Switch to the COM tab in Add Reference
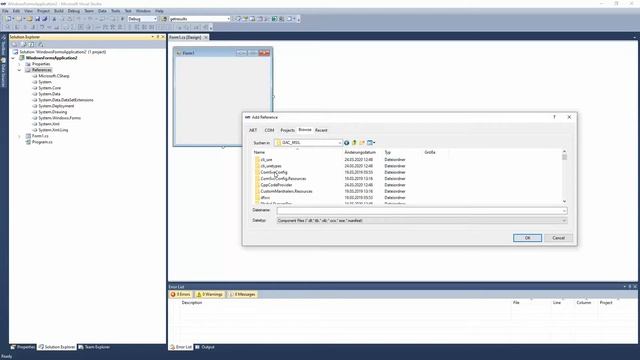640x360 pixels. [x=269, y=130]
